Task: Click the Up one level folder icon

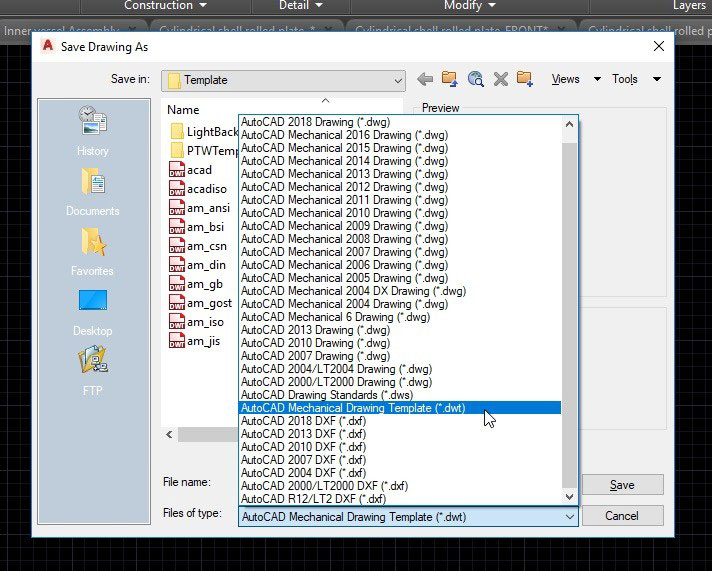Action: pos(450,79)
